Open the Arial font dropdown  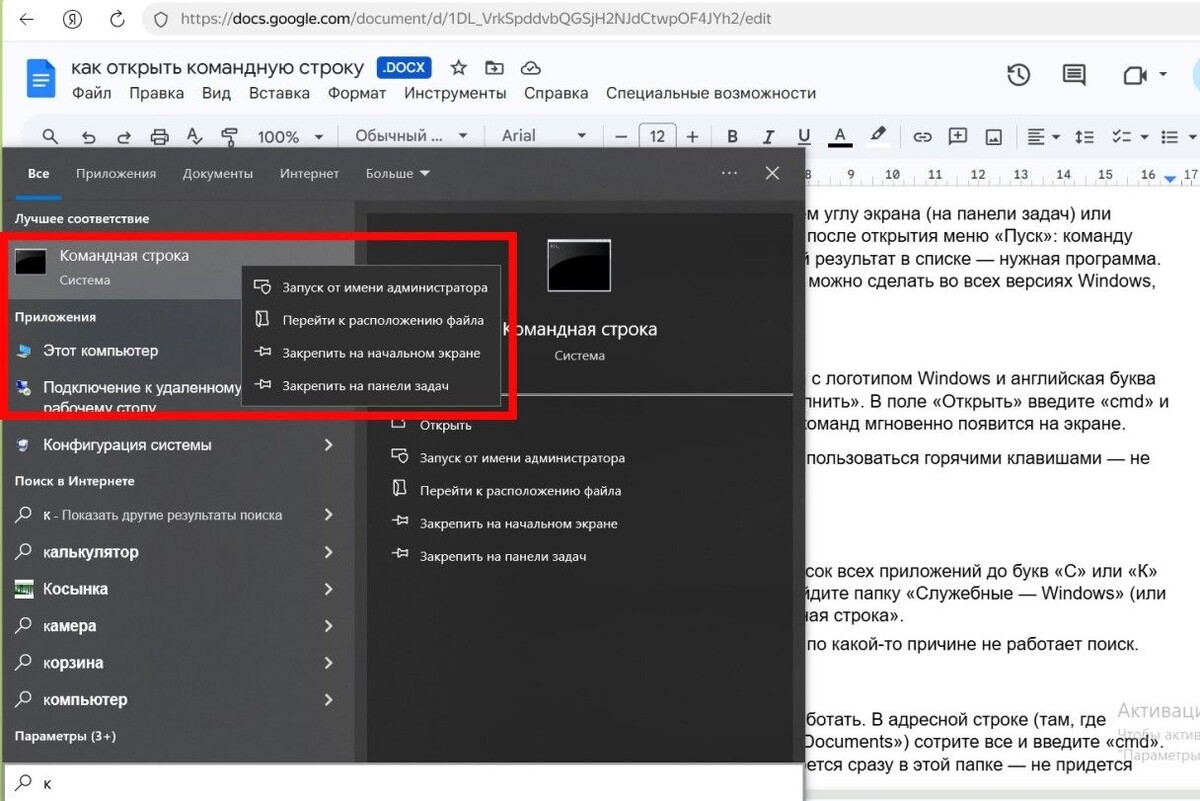[543, 136]
